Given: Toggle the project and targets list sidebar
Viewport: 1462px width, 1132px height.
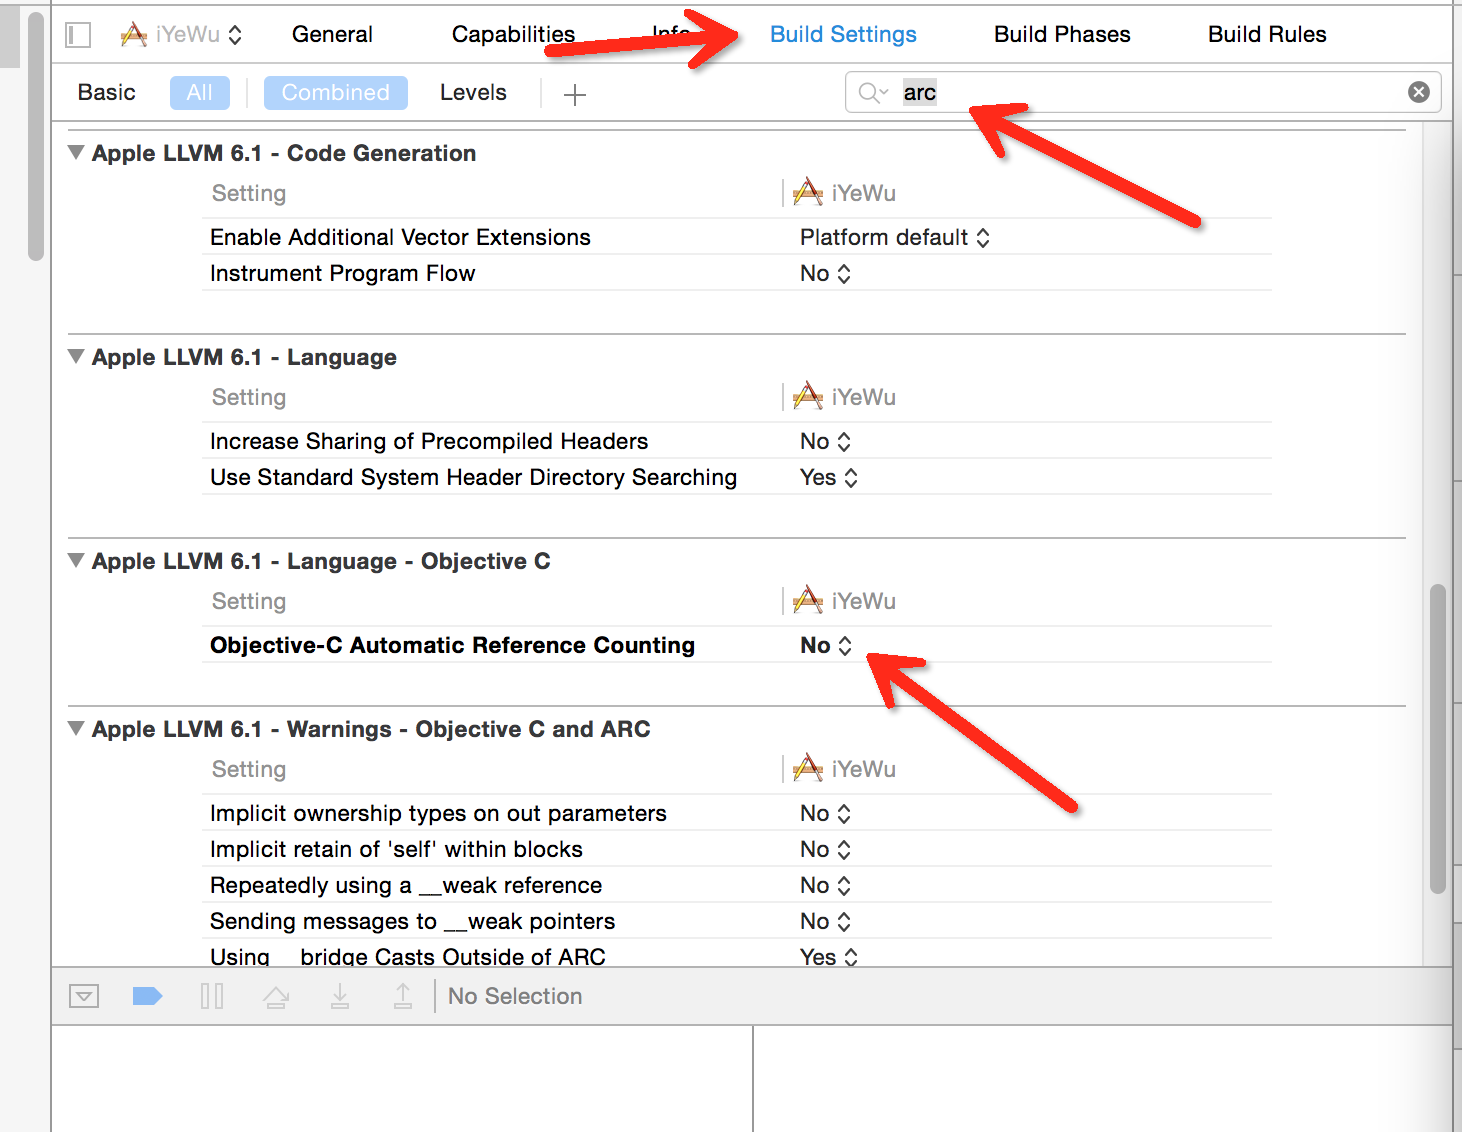Looking at the screenshot, I should point(78,35).
